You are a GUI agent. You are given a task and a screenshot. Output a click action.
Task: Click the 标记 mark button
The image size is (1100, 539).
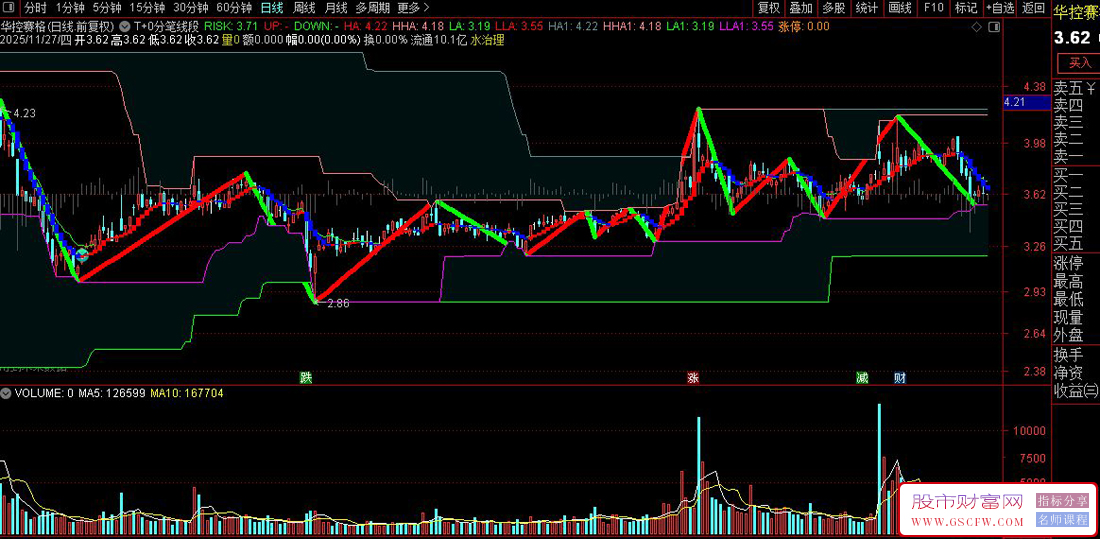[x=966, y=8]
